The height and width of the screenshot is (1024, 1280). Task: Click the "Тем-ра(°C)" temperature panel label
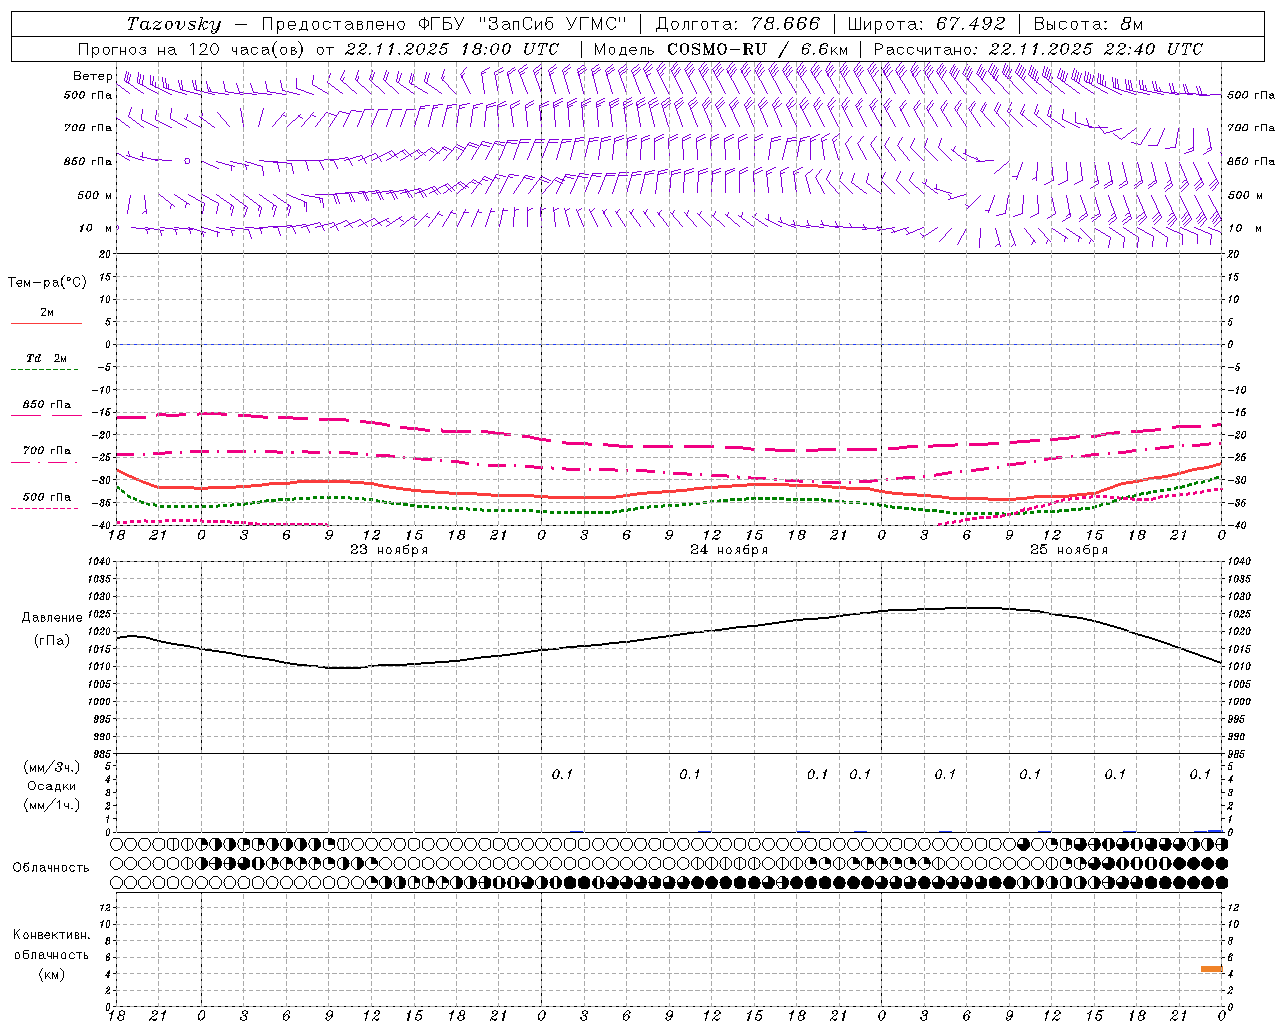click(x=47, y=283)
